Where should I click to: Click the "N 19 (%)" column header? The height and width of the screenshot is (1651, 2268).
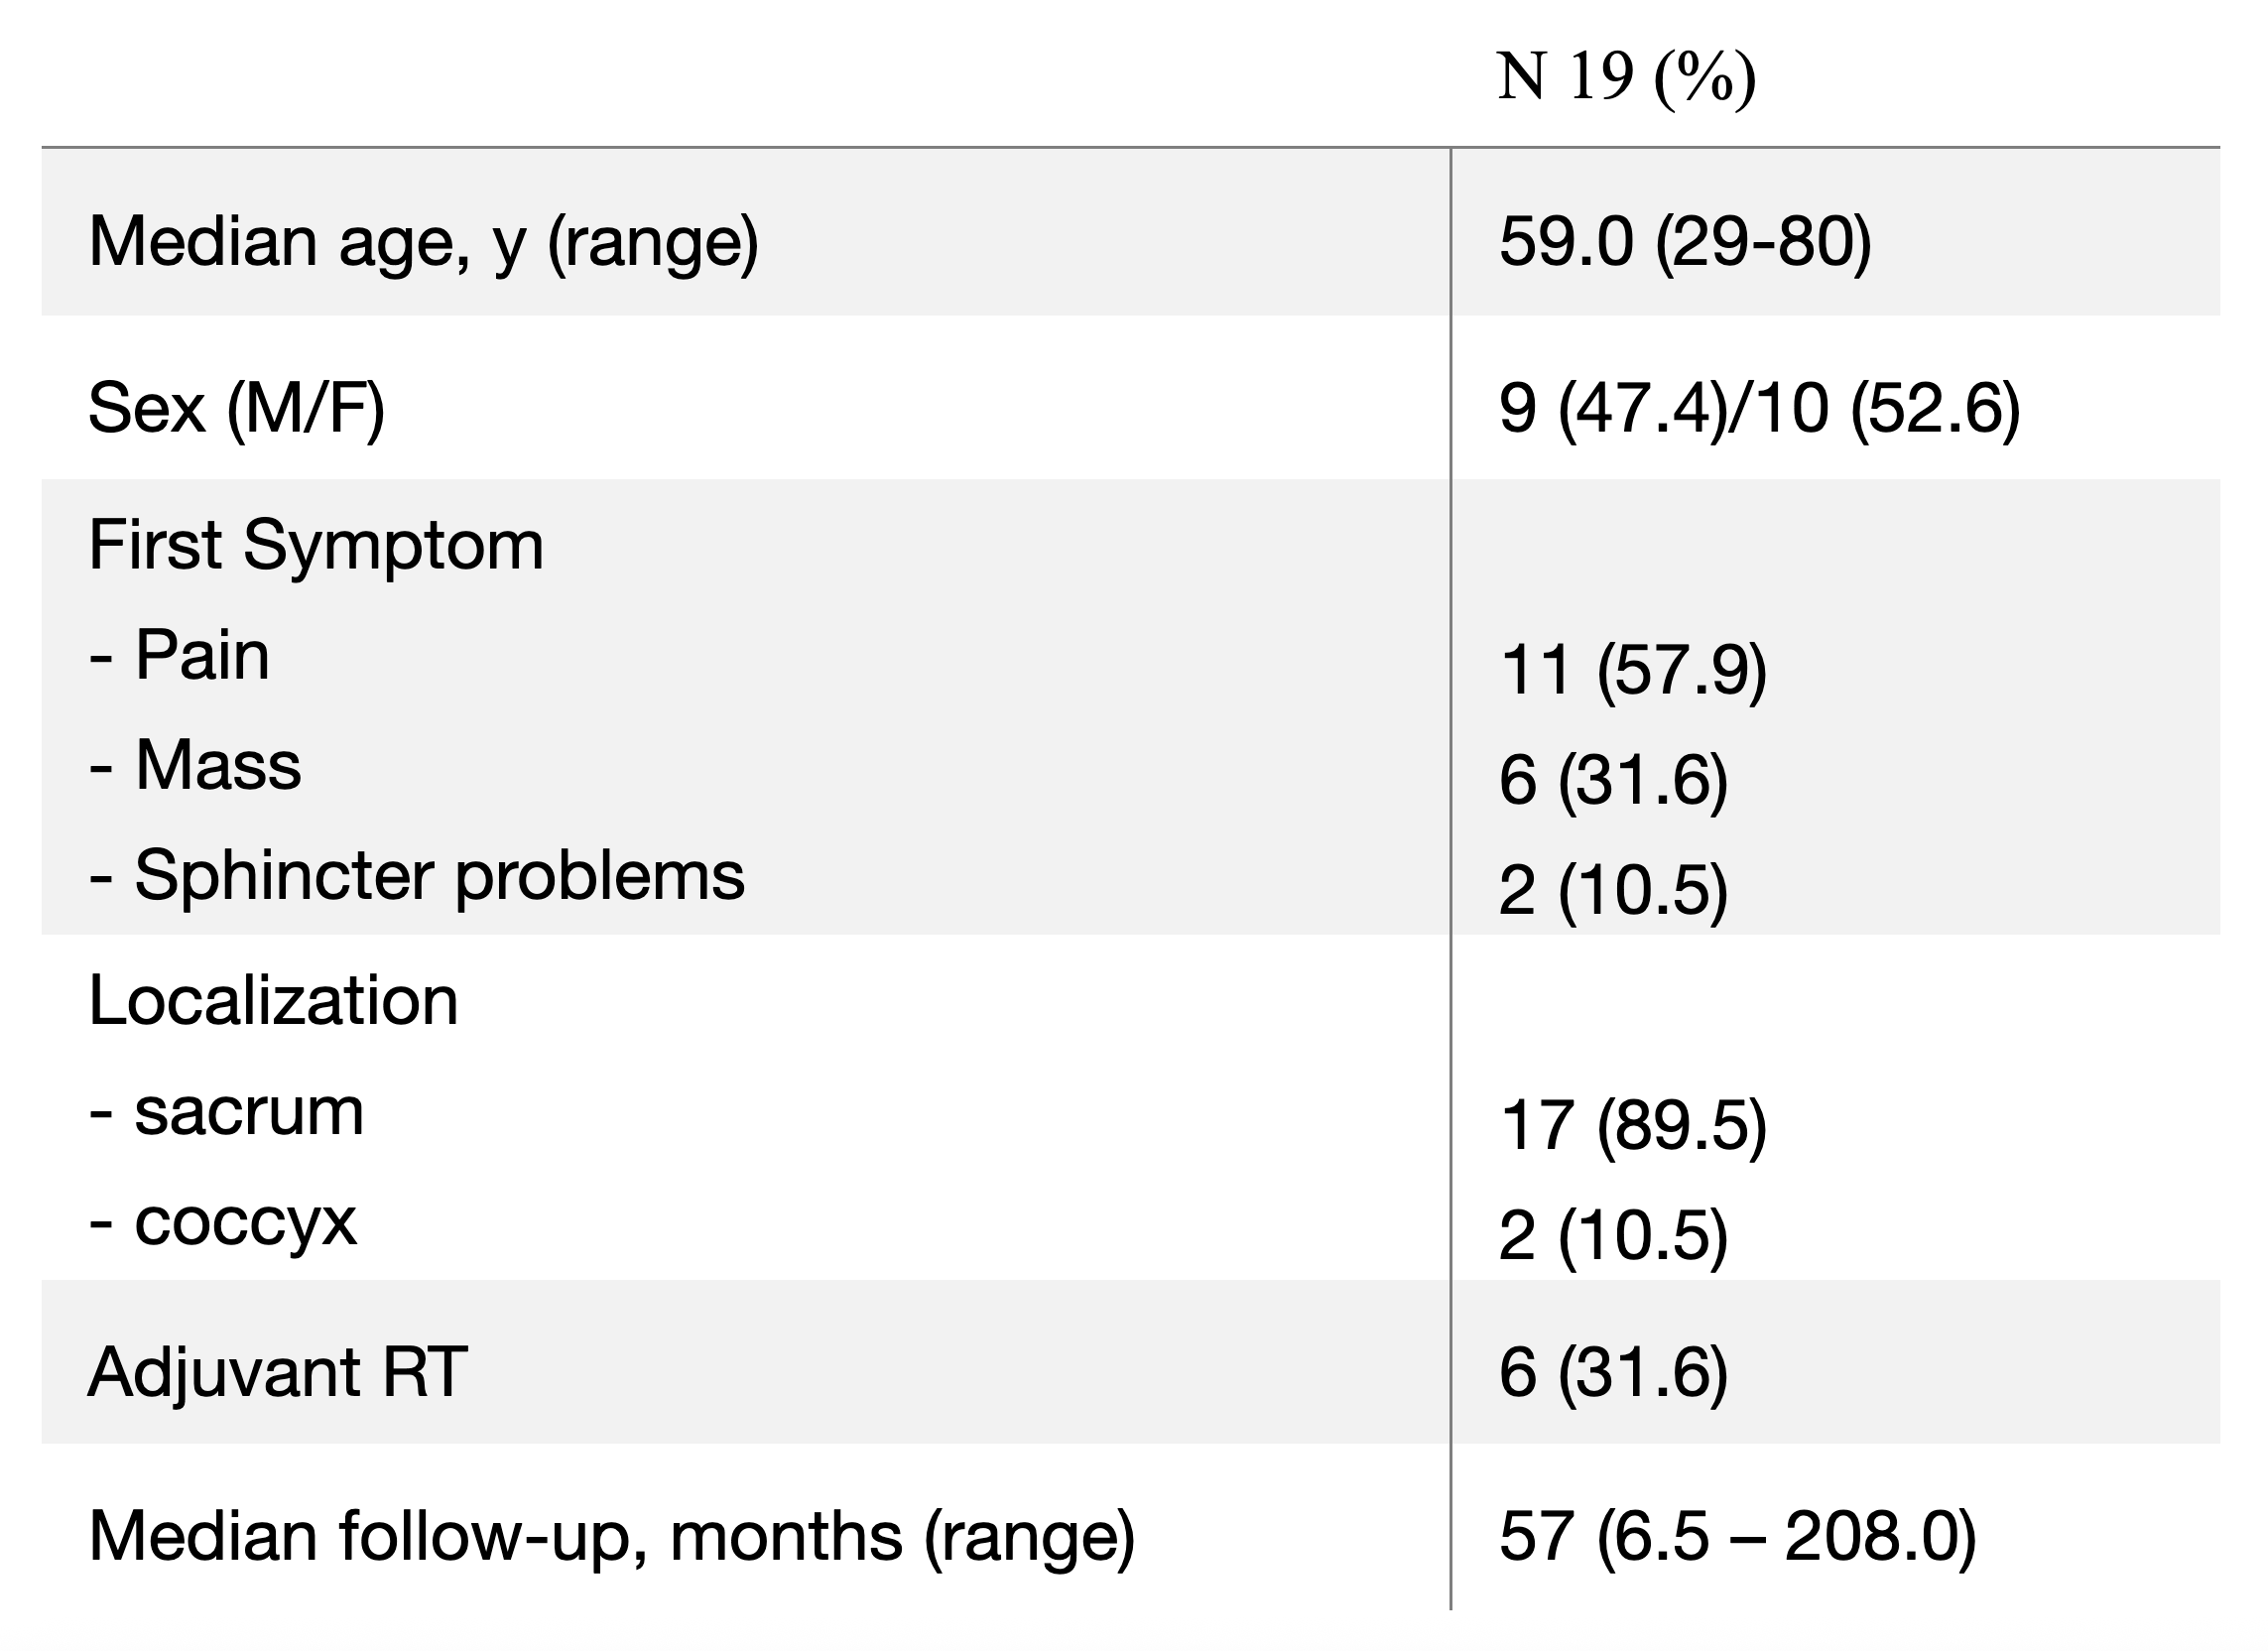[1626, 77]
